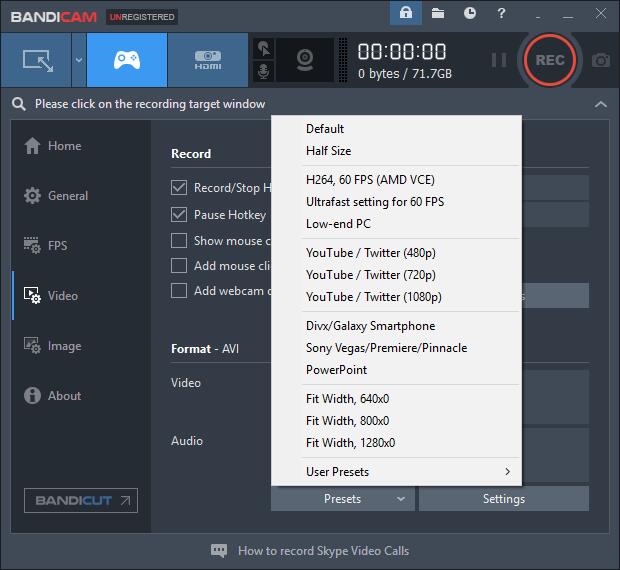This screenshot has height=570, width=620.
Task: Toggle the microphone icon
Action: tap(264, 71)
